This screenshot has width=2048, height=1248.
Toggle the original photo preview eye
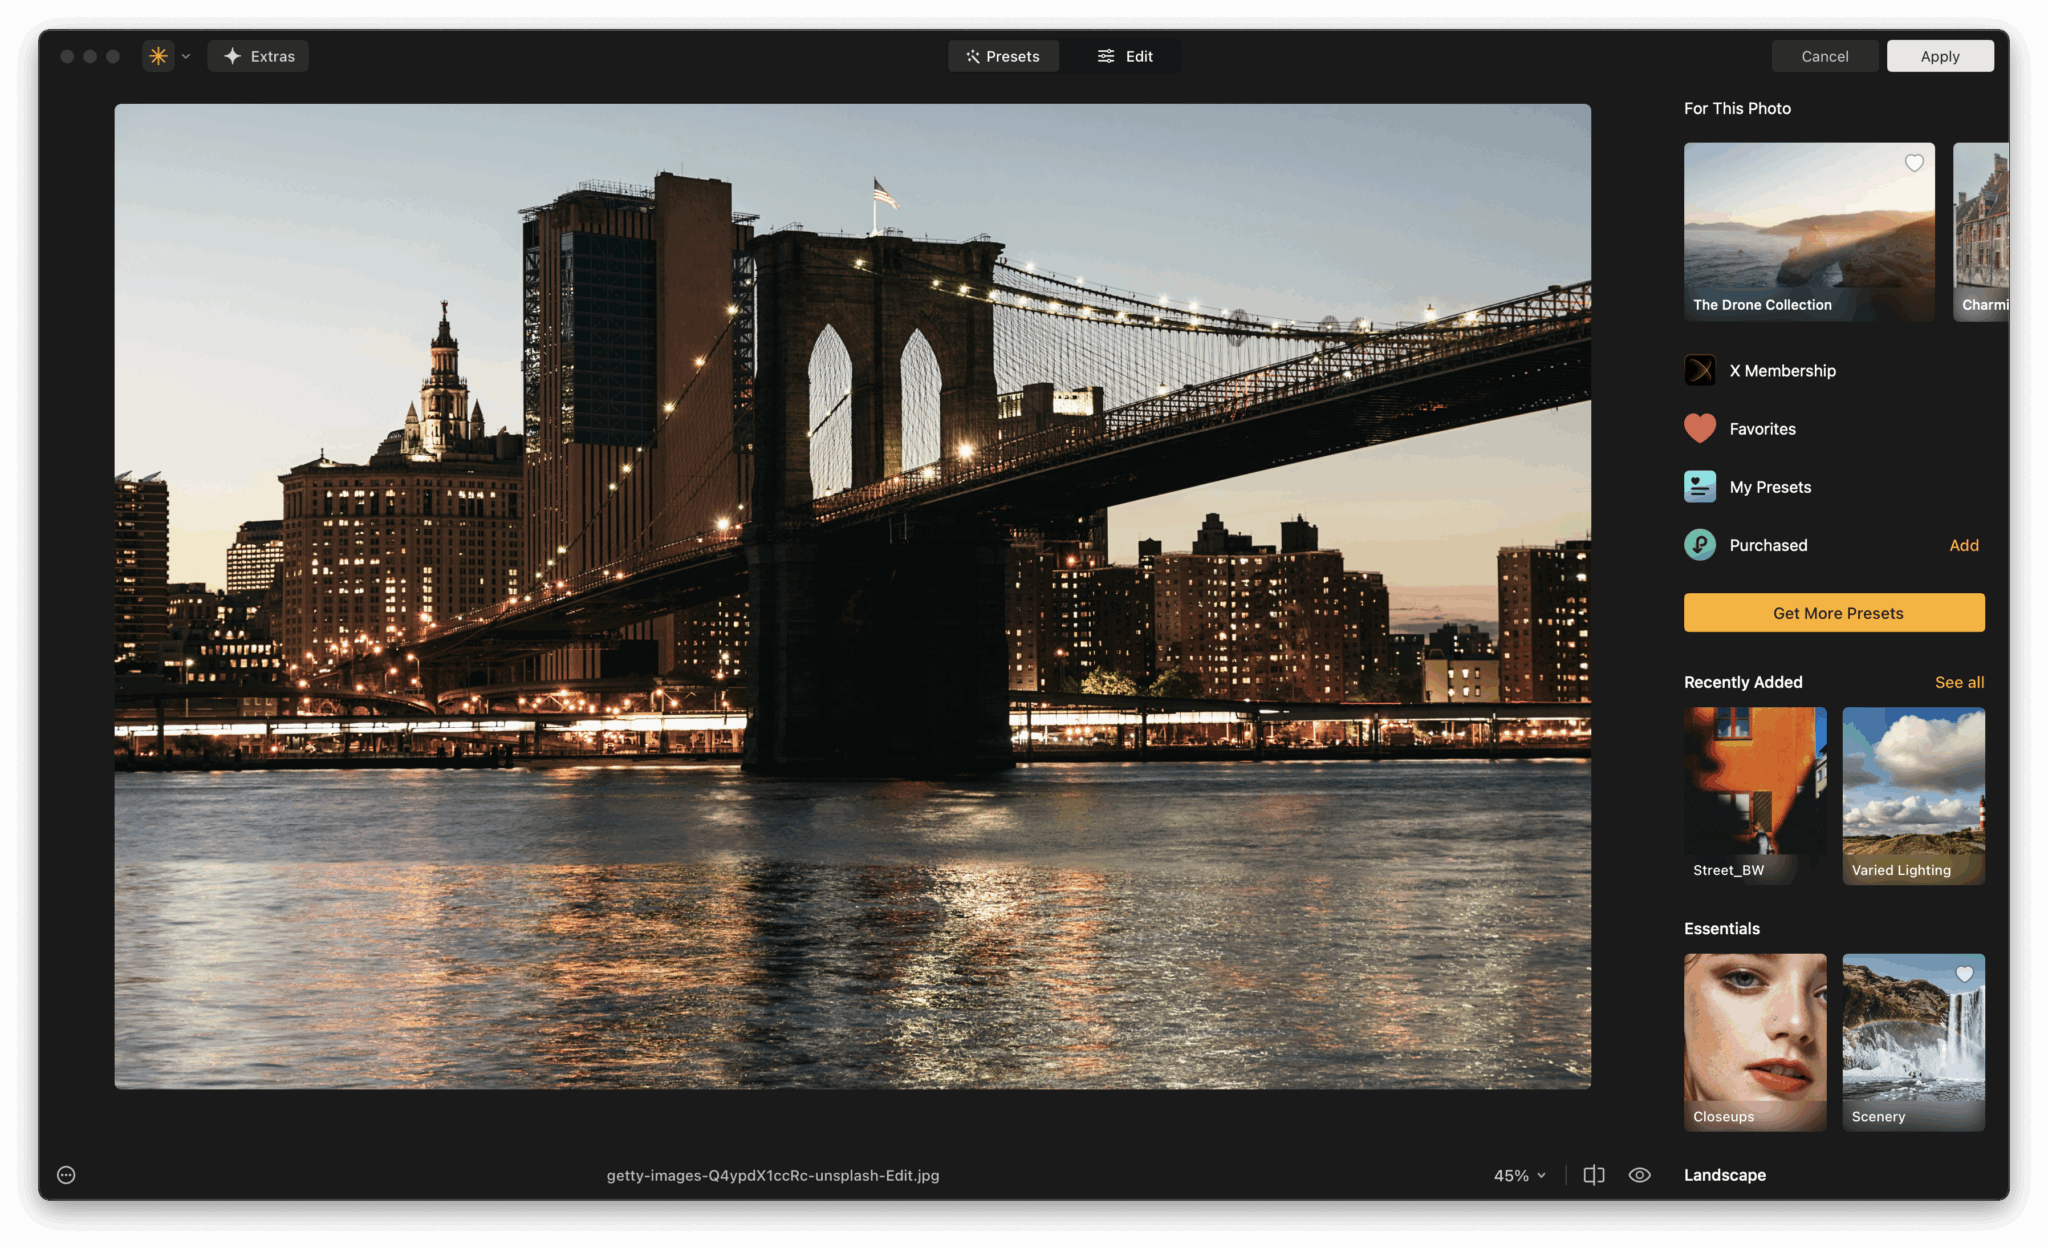pos(1640,1174)
